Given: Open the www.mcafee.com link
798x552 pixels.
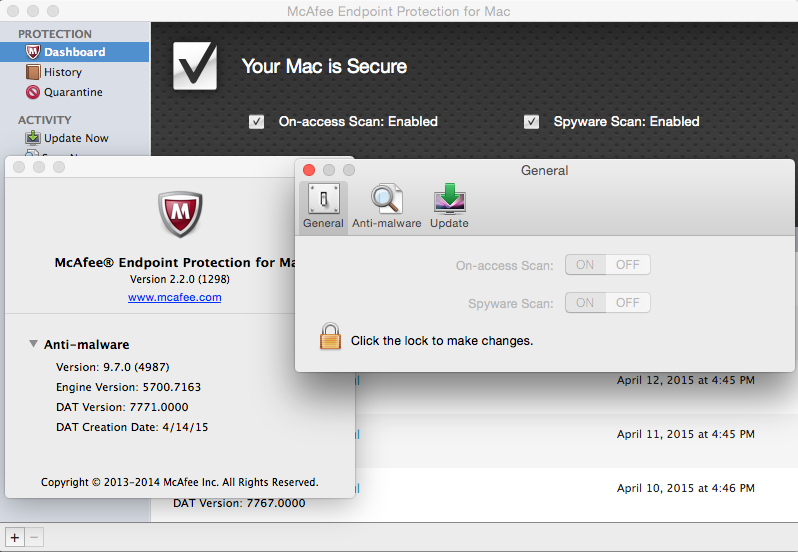Looking at the screenshot, I should [175, 297].
